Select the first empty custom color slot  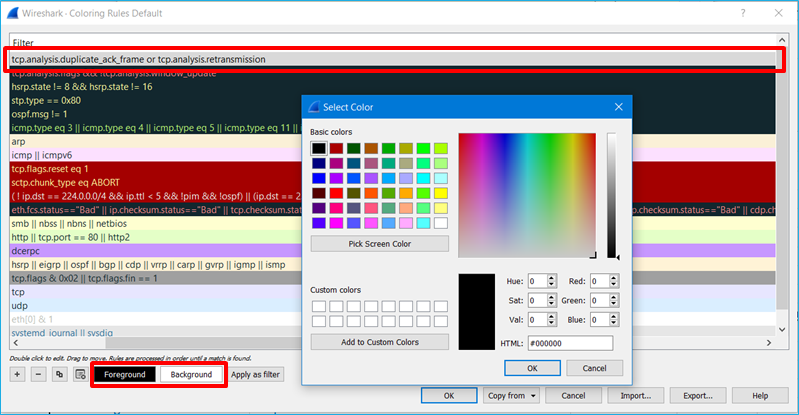(x=319, y=306)
